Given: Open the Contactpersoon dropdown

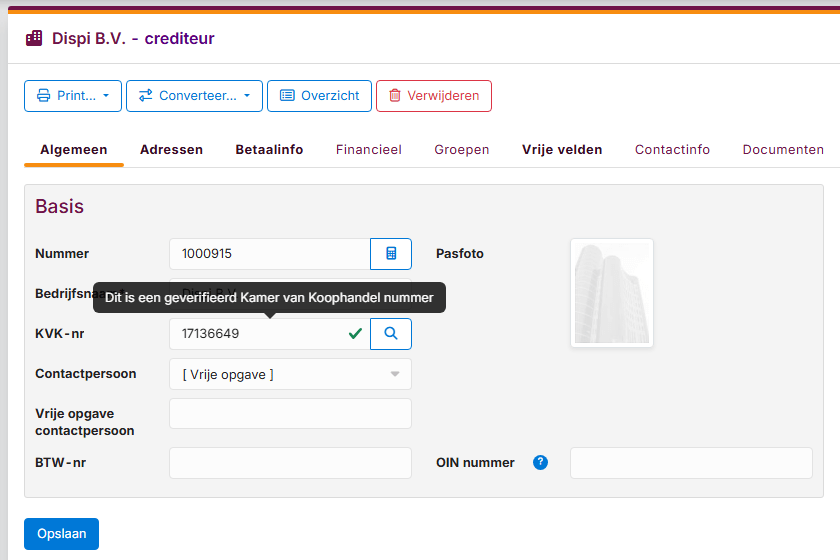Looking at the screenshot, I should tap(290, 374).
